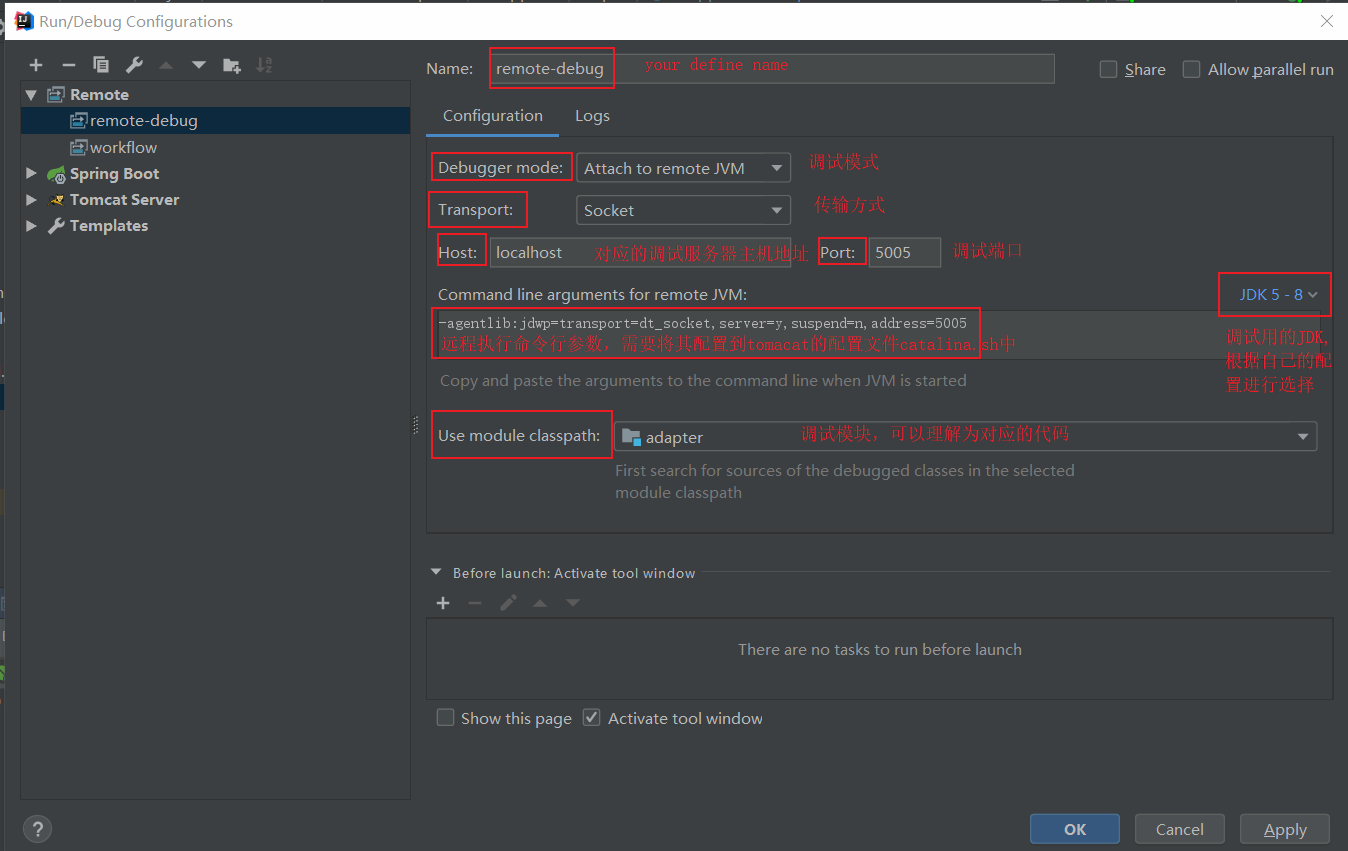Move configuration down in the list
Viewport: 1348px width, 851px height.
coord(199,65)
